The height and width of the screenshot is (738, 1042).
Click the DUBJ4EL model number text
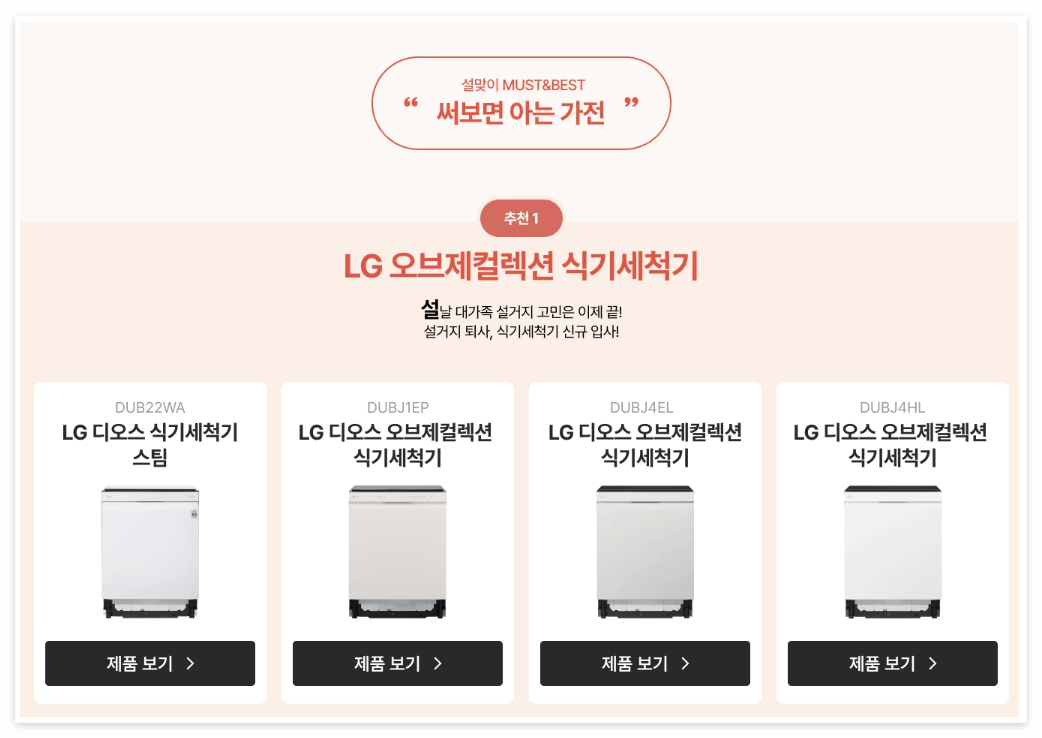pyautogui.click(x=641, y=407)
